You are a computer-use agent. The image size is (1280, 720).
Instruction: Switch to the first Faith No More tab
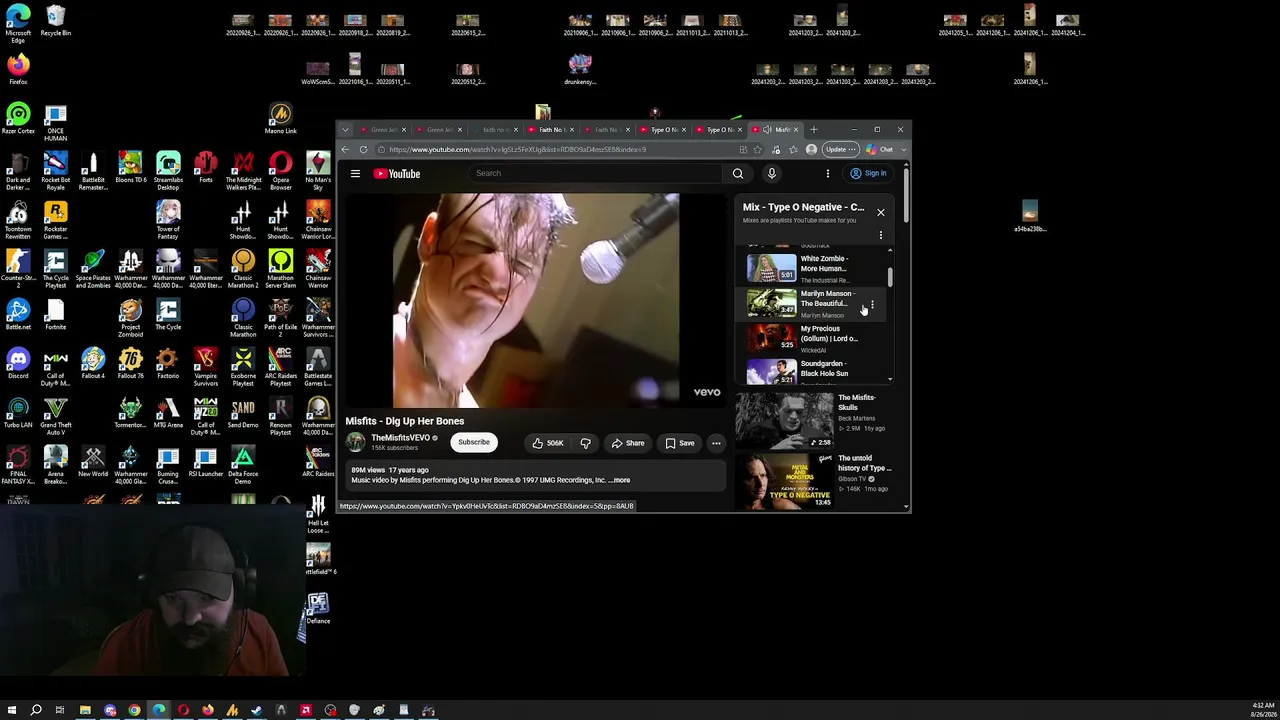551,130
